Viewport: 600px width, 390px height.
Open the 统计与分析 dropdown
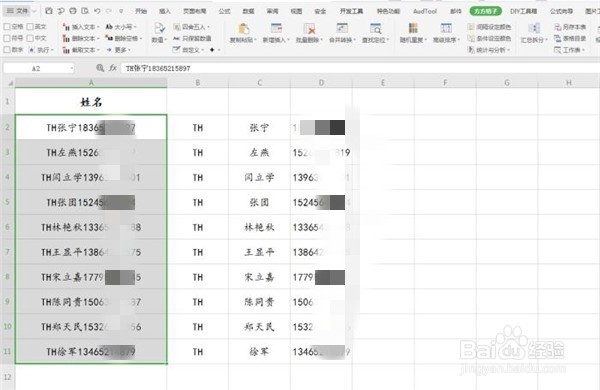point(489,50)
